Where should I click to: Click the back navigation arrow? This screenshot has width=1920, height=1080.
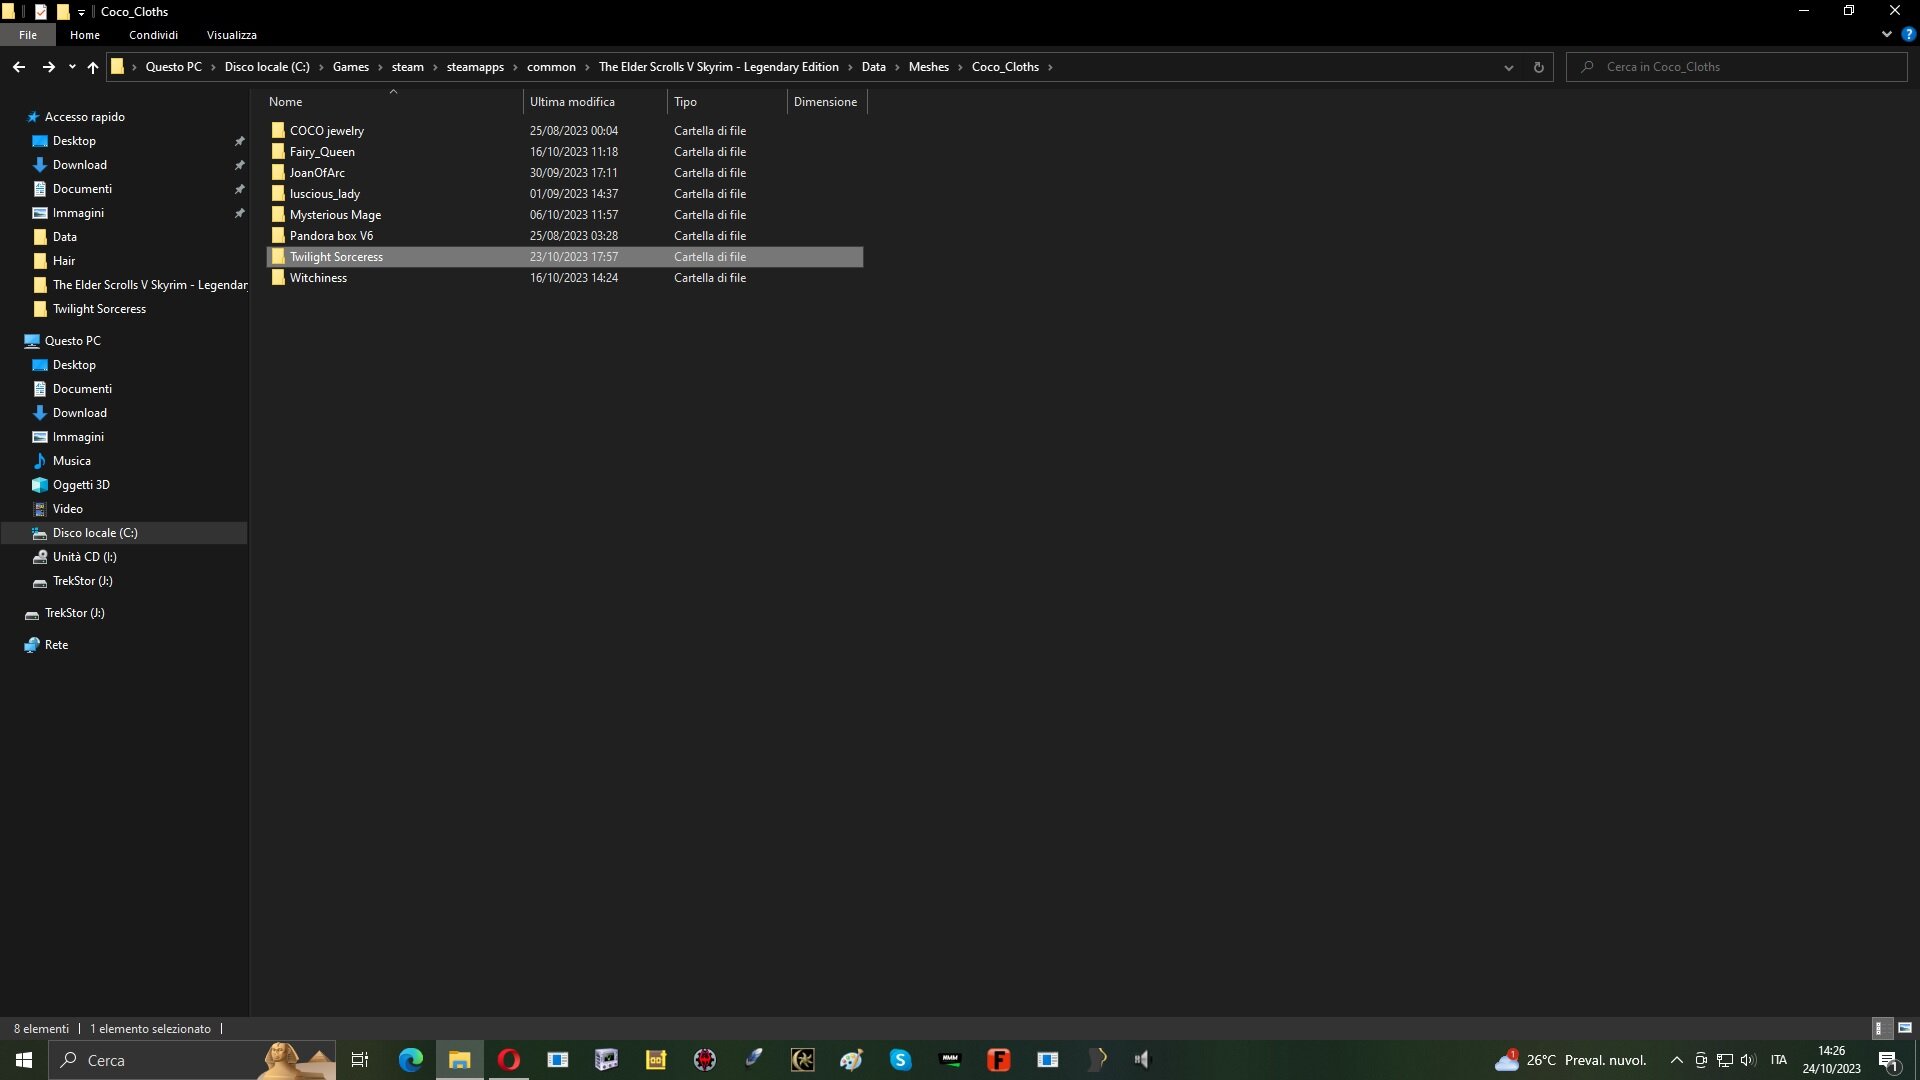18,66
